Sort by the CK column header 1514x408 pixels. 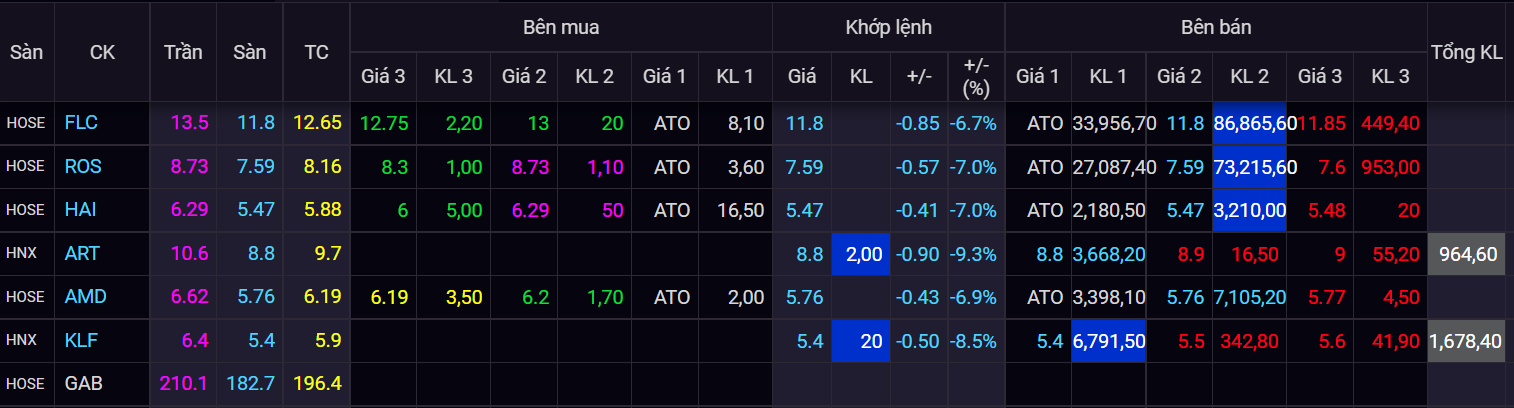click(x=102, y=52)
